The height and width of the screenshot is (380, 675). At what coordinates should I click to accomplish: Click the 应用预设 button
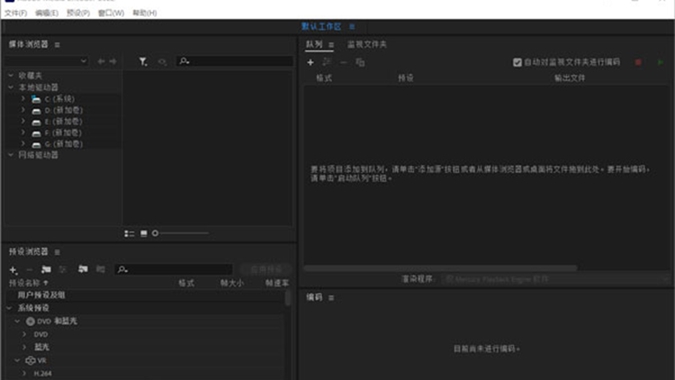[266, 270]
